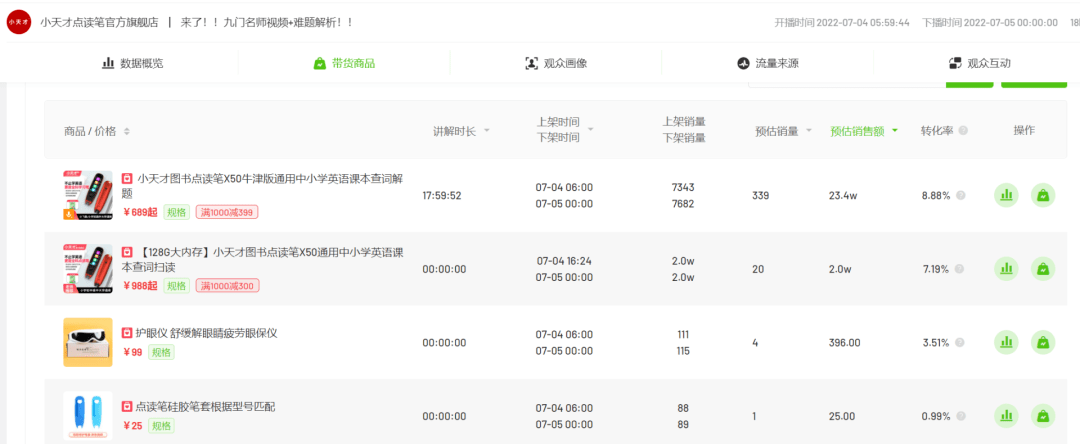
Task: Open the 观众画像 tab
Action: point(555,63)
